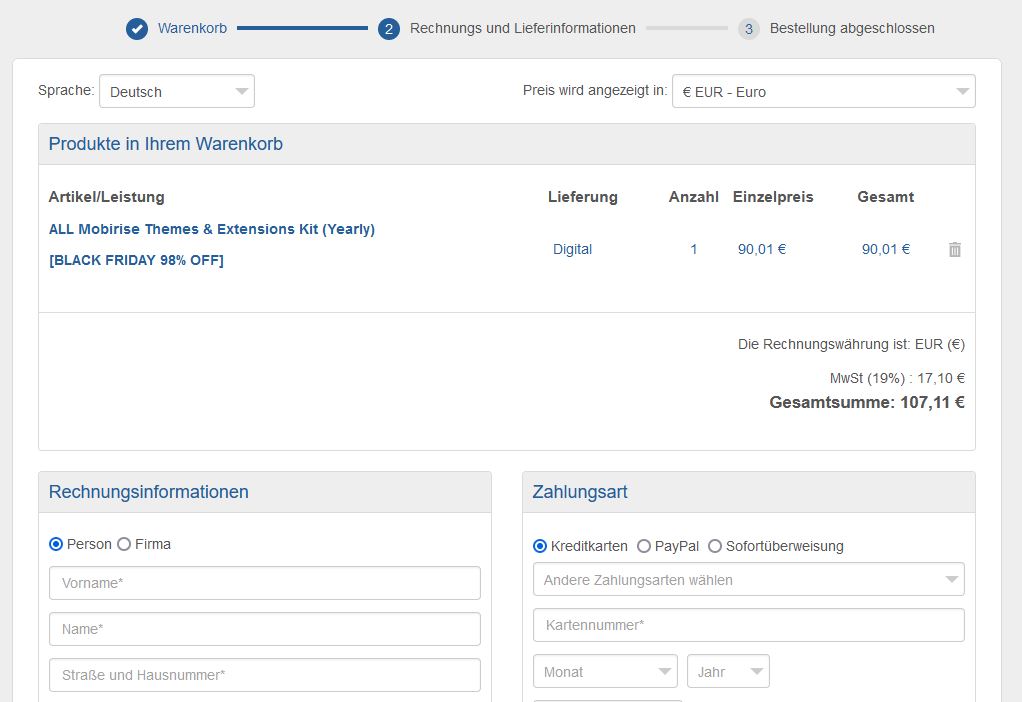Choose PayPal payment option
The width and height of the screenshot is (1022, 702).
click(x=644, y=546)
